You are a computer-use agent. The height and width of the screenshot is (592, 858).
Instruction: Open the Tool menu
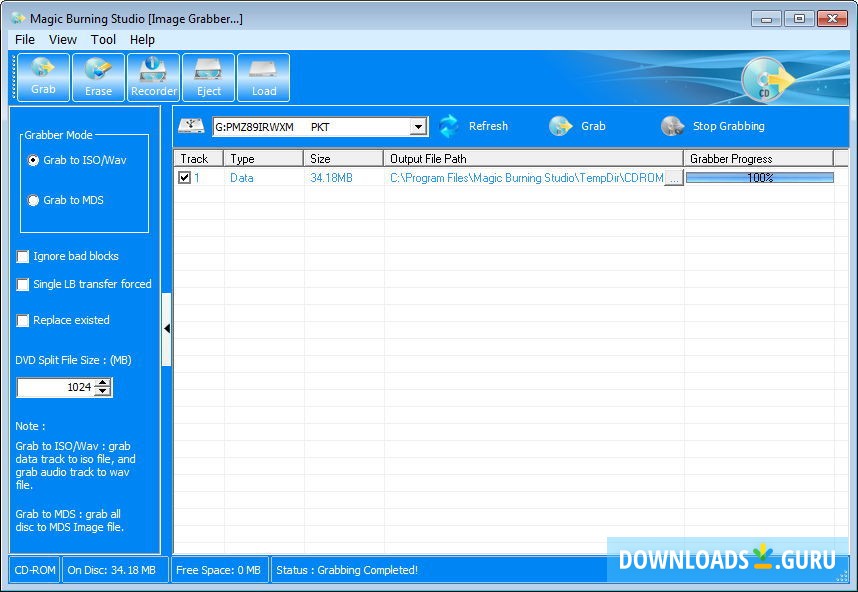pyautogui.click(x=103, y=40)
